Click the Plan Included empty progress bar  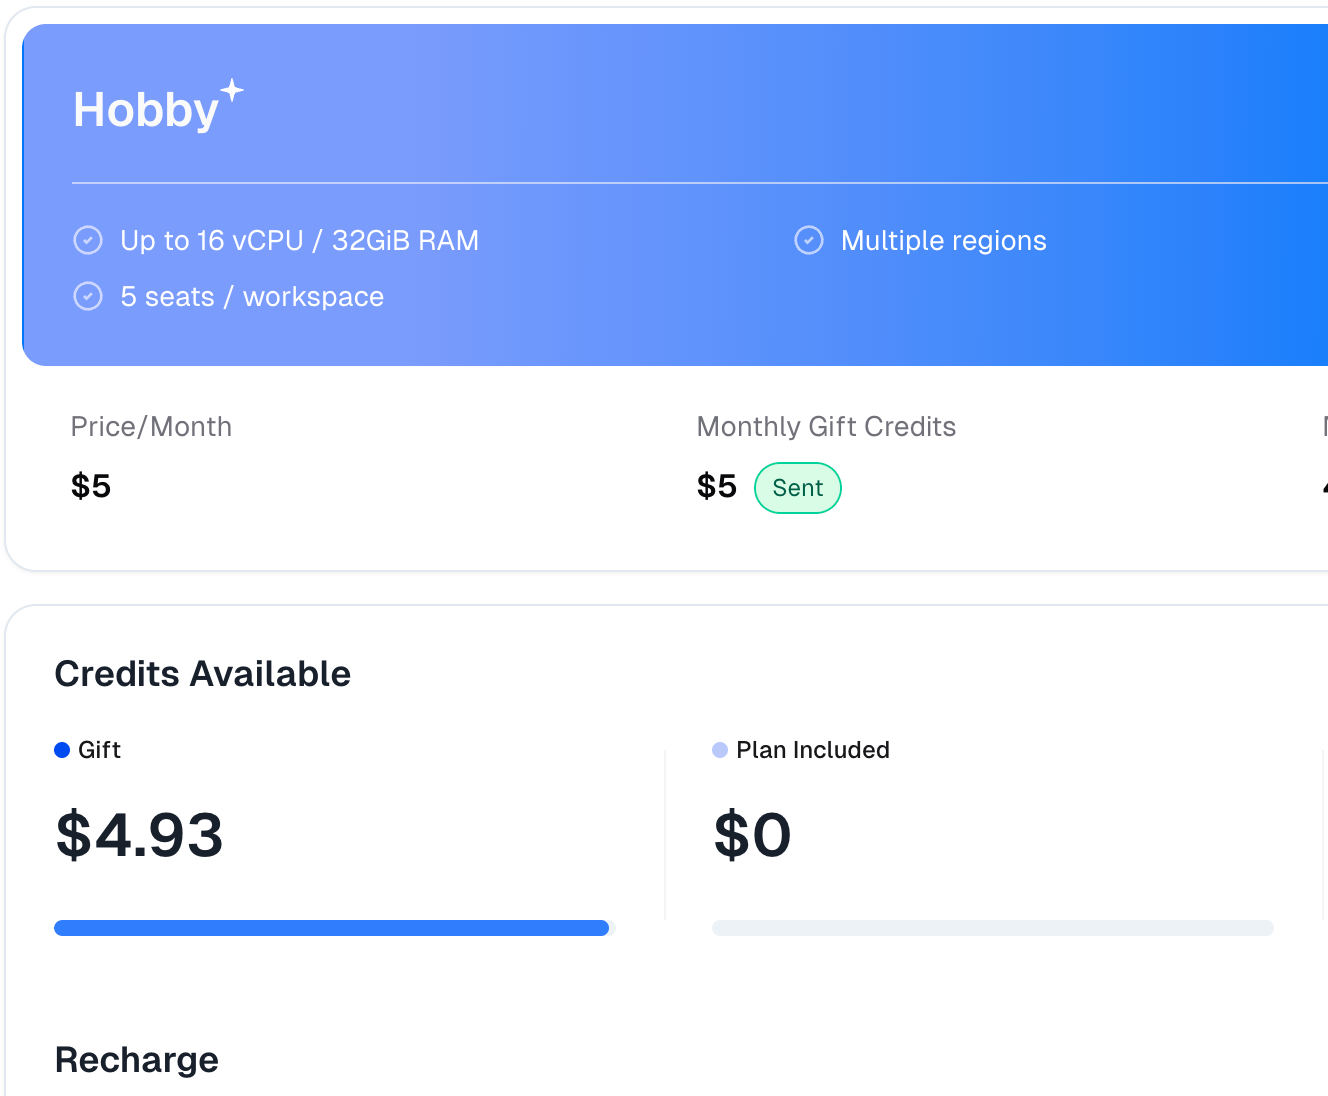click(993, 928)
